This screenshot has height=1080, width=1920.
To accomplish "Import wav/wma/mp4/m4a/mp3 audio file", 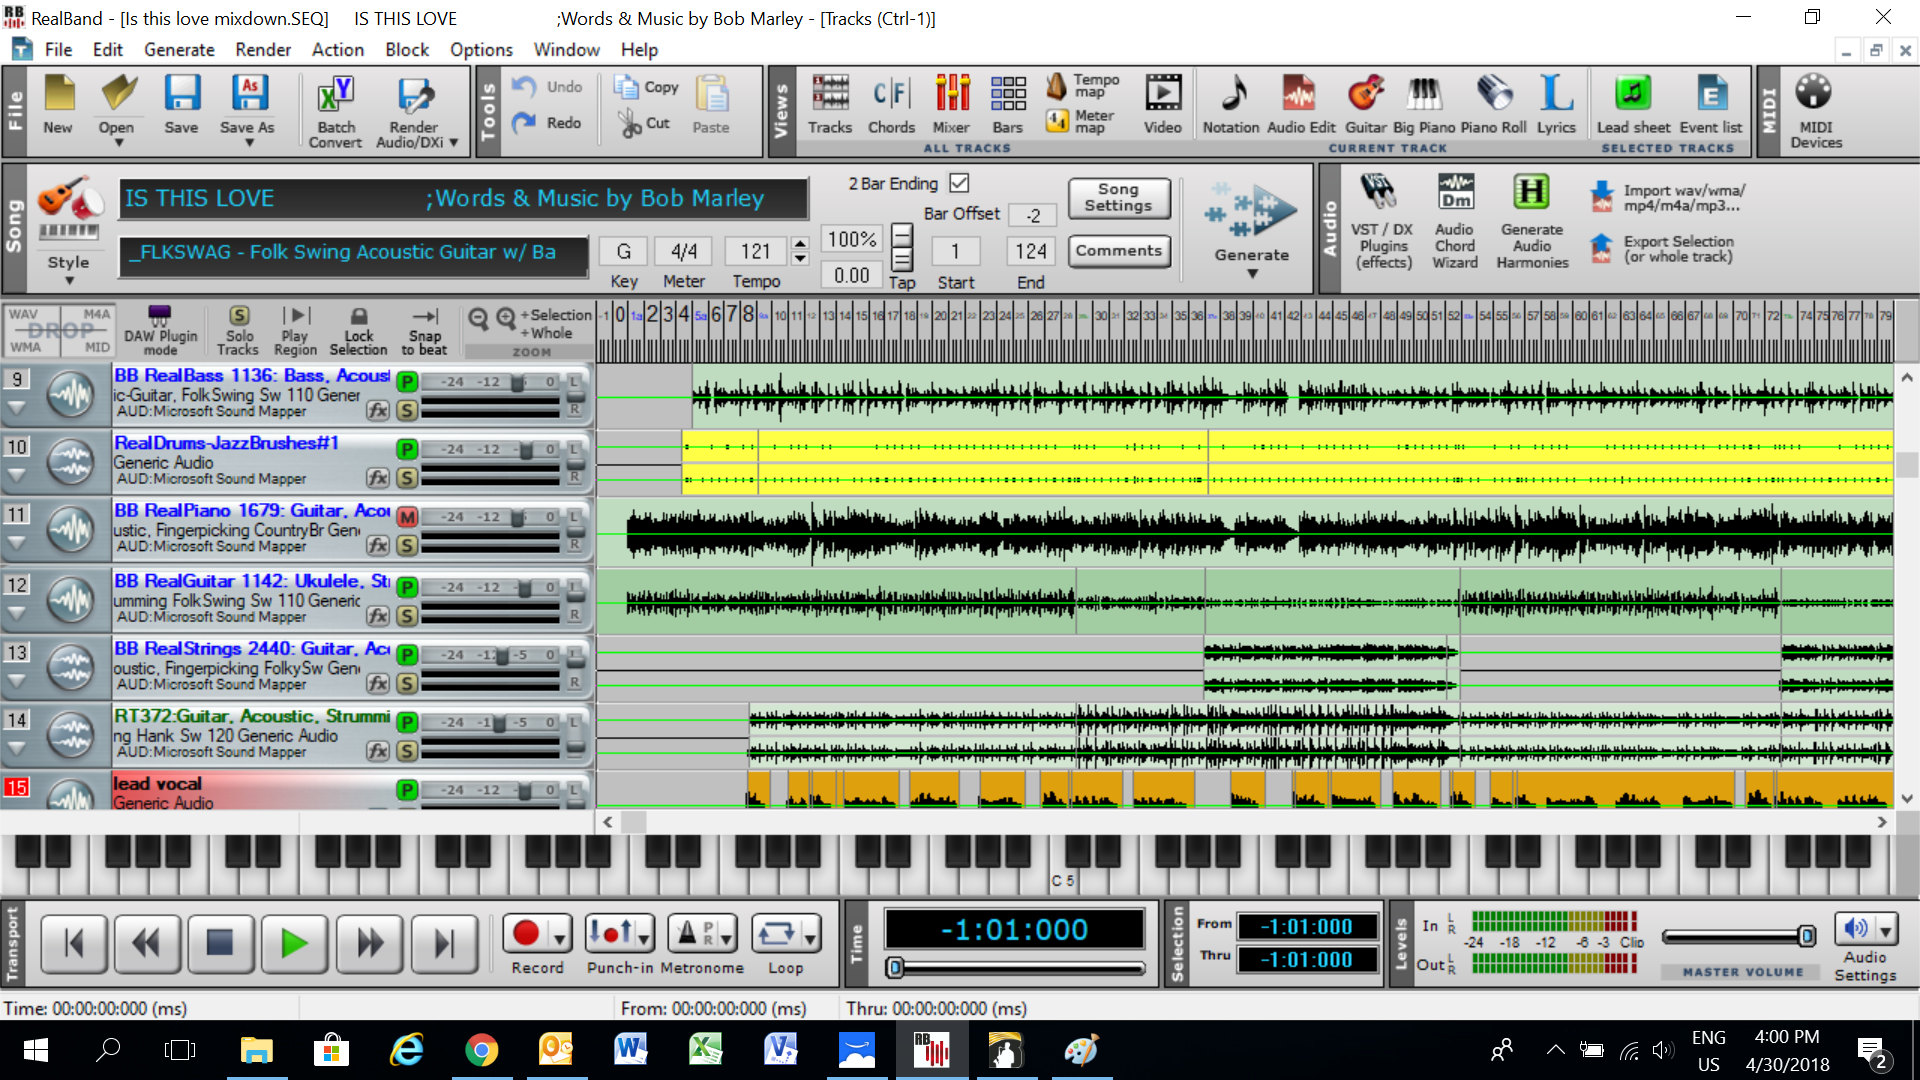I will click(1670, 198).
